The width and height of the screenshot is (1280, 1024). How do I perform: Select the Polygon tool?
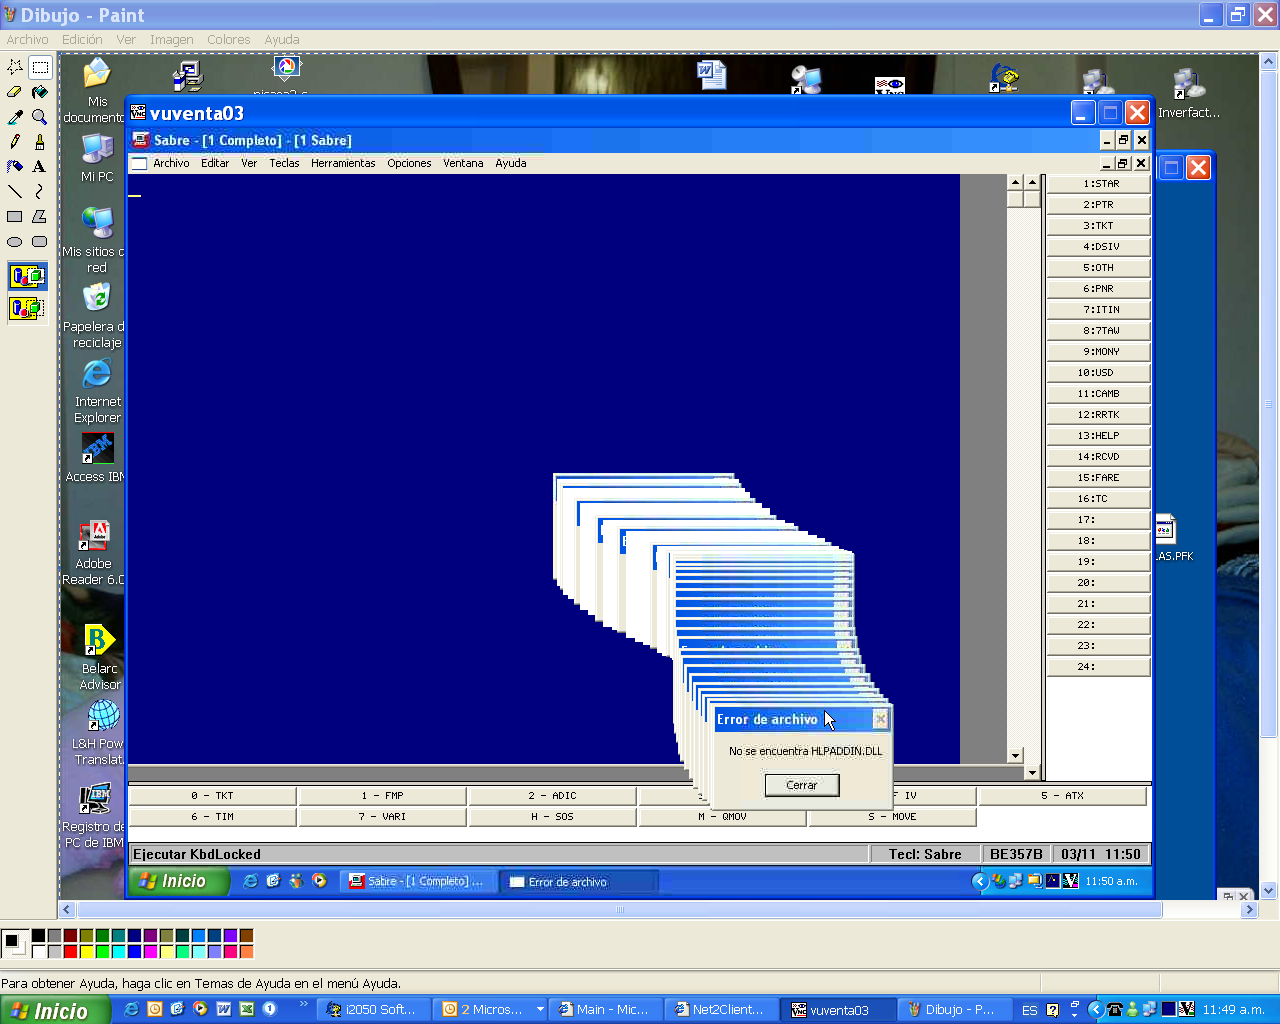click(40, 216)
